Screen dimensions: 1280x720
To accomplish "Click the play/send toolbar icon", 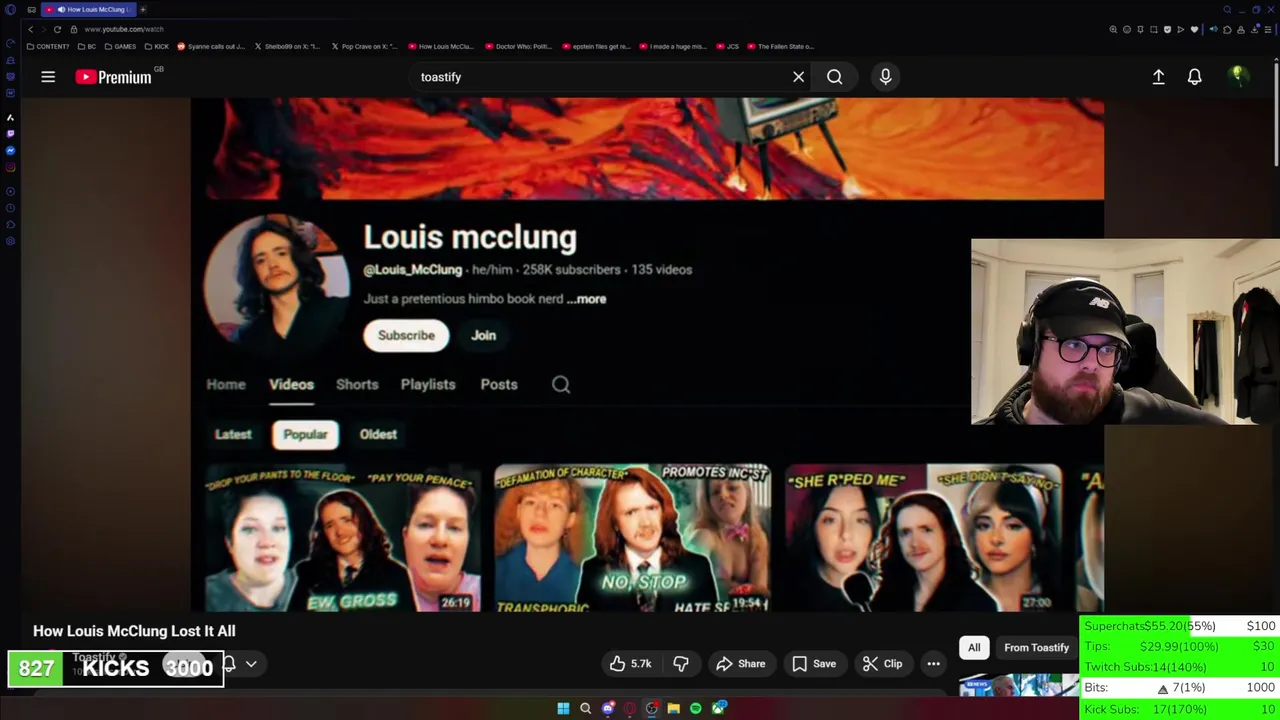I will (x=1180, y=29).
